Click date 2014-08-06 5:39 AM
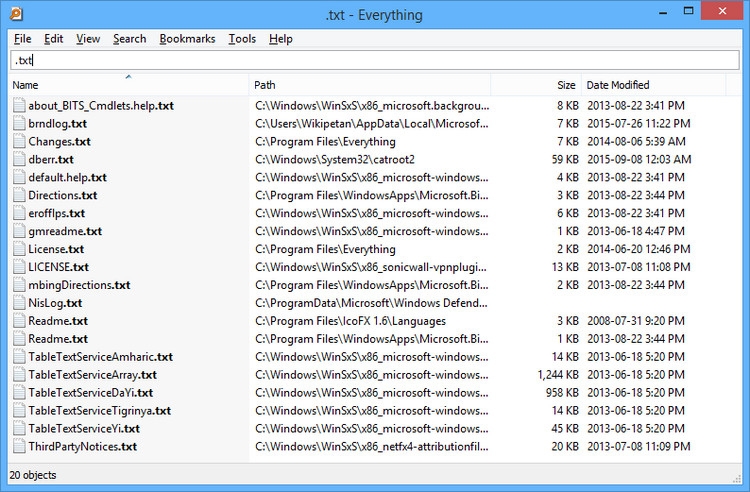This screenshot has width=750, height=492. (636, 142)
